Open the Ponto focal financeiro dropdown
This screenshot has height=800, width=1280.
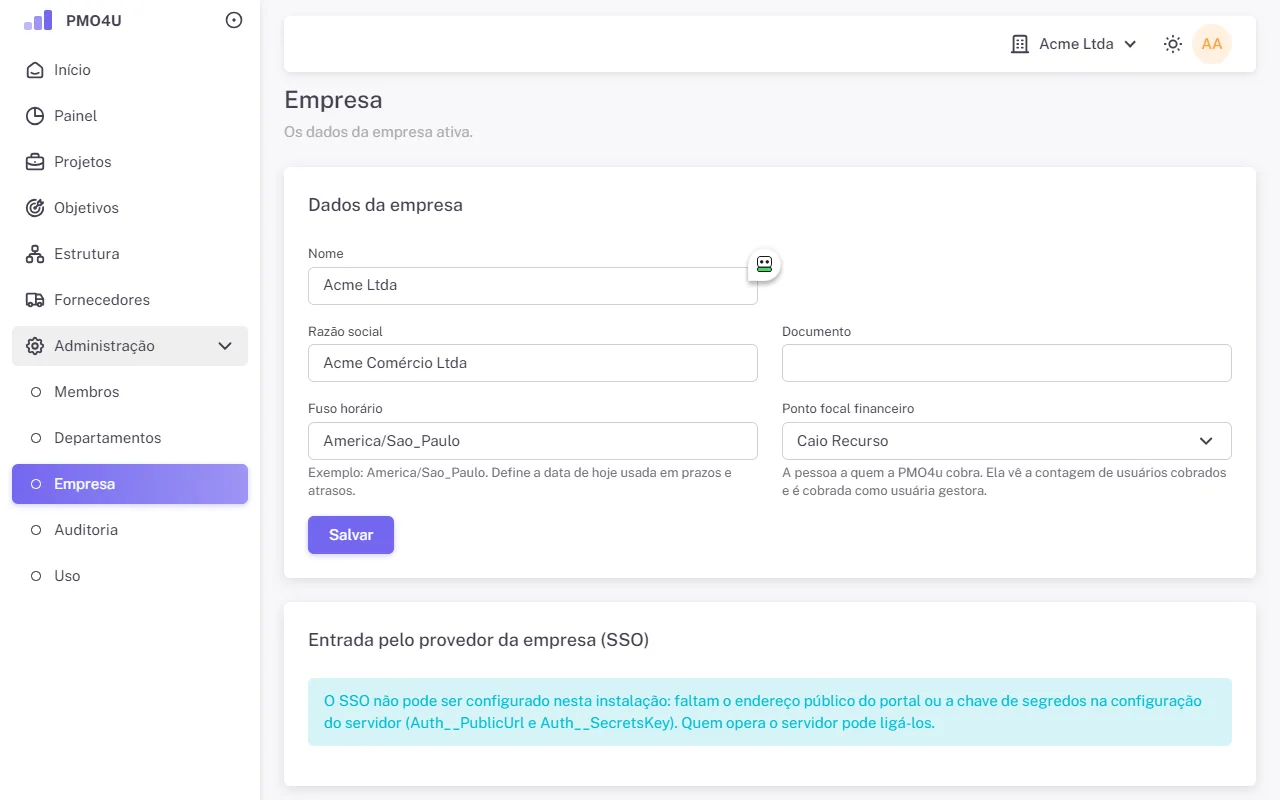[1007, 441]
